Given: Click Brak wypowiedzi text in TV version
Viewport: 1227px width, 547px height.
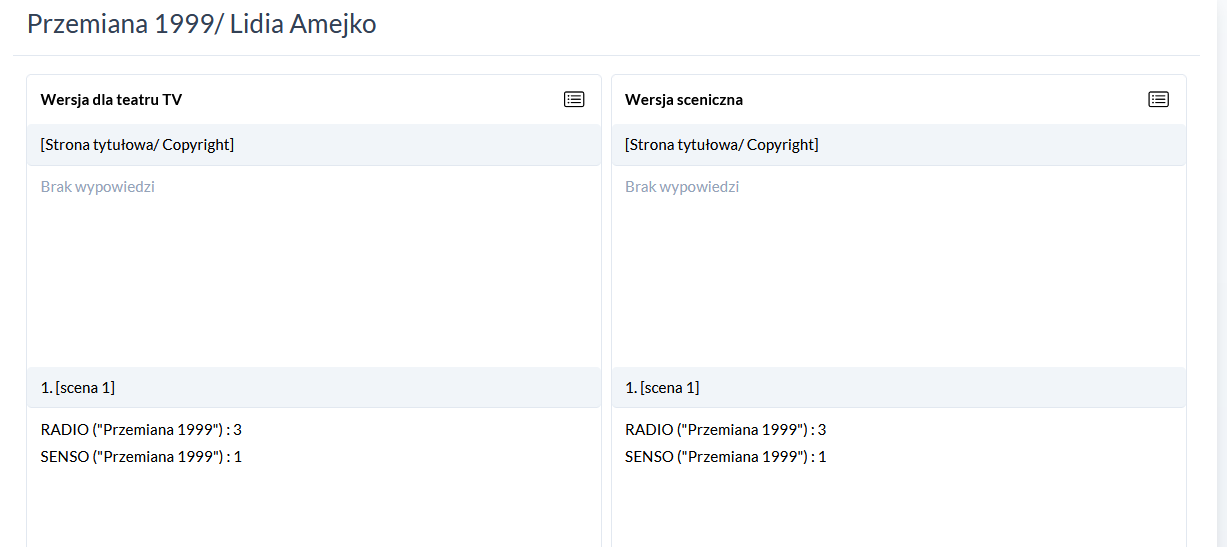Looking at the screenshot, I should pos(98,187).
